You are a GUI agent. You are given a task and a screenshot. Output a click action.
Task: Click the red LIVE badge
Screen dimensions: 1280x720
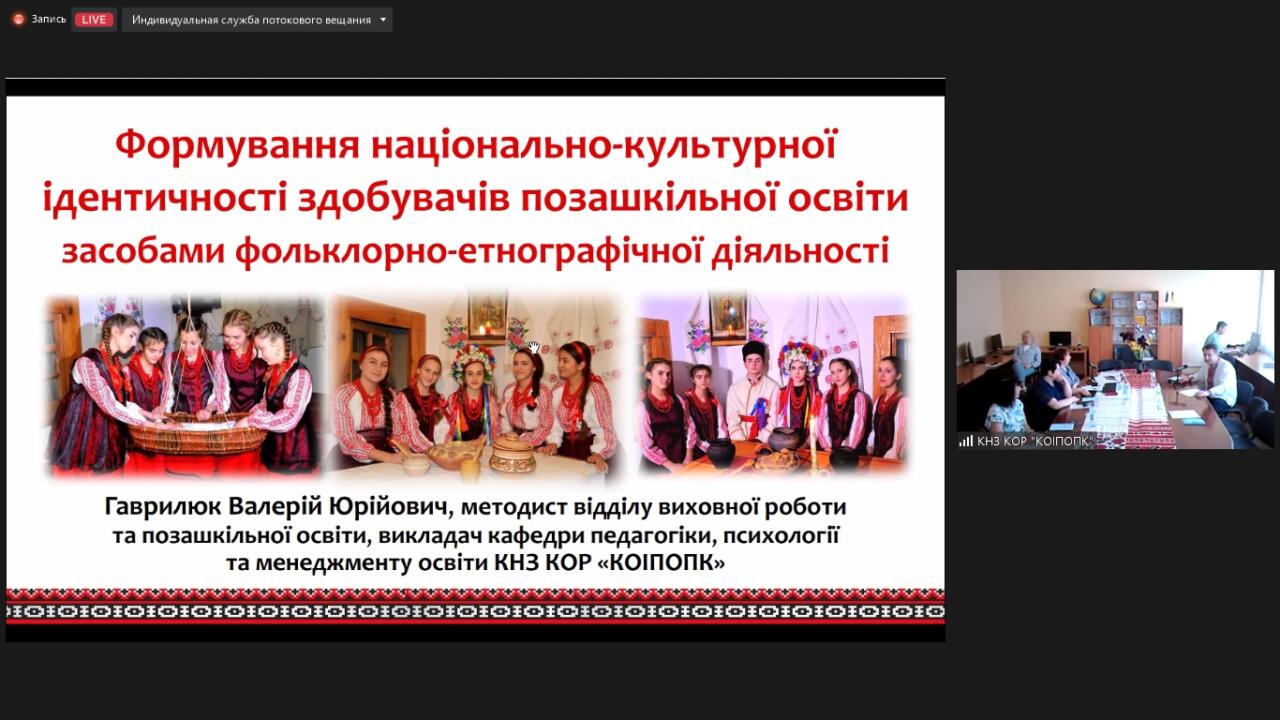click(x=94, y=19)
